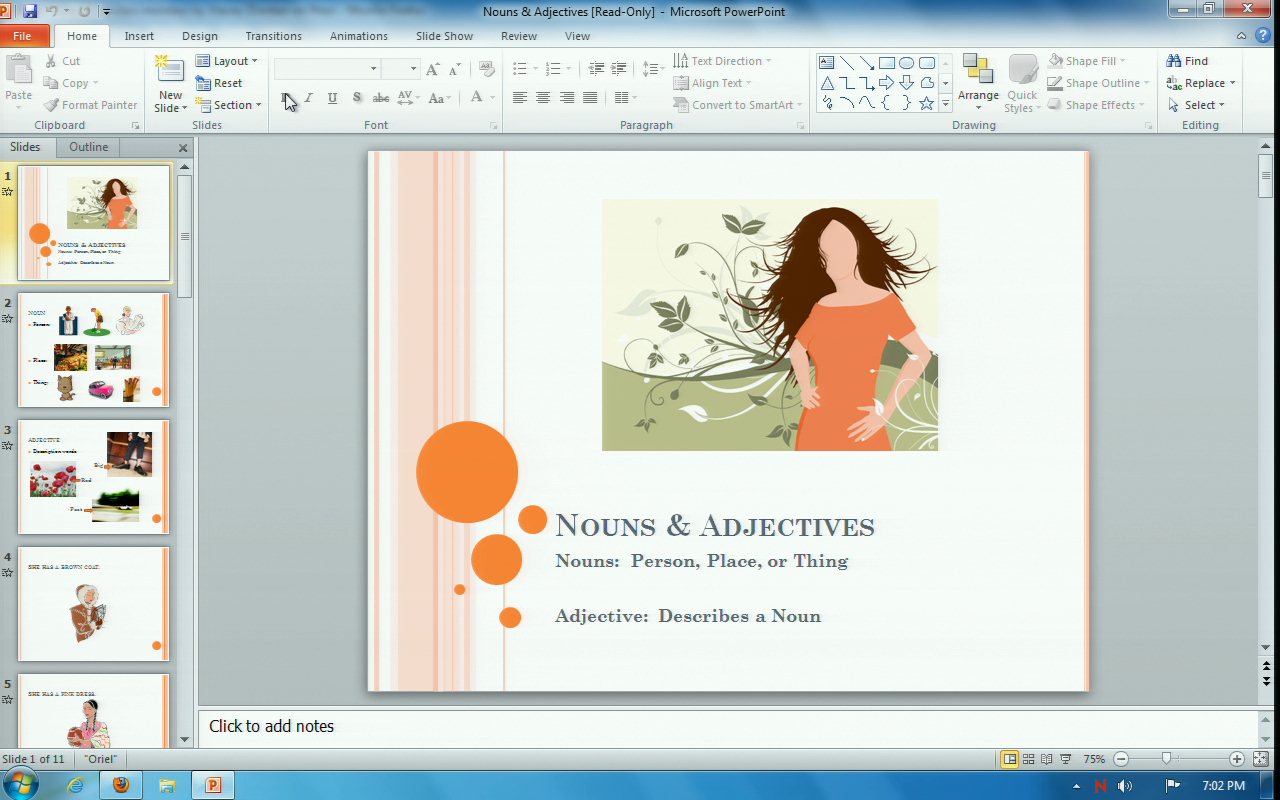Launch Firefox from the taskbar
The width and height of the screenshot is (1280, 800).
tap(121, 785)
